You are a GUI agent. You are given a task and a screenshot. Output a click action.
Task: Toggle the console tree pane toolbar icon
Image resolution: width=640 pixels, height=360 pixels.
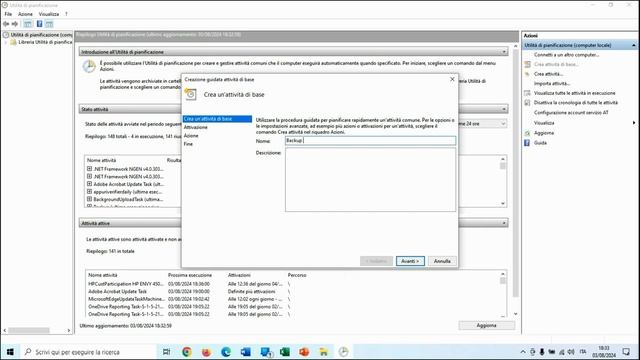[28, 24]
